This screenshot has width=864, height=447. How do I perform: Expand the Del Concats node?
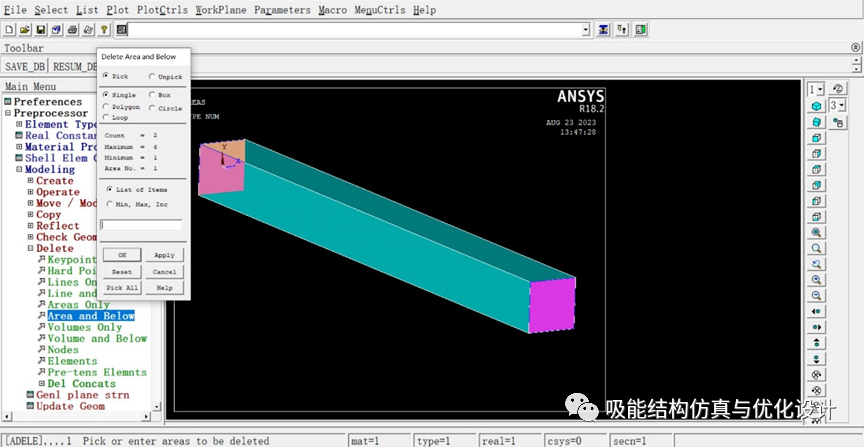[x=42, y=384]
